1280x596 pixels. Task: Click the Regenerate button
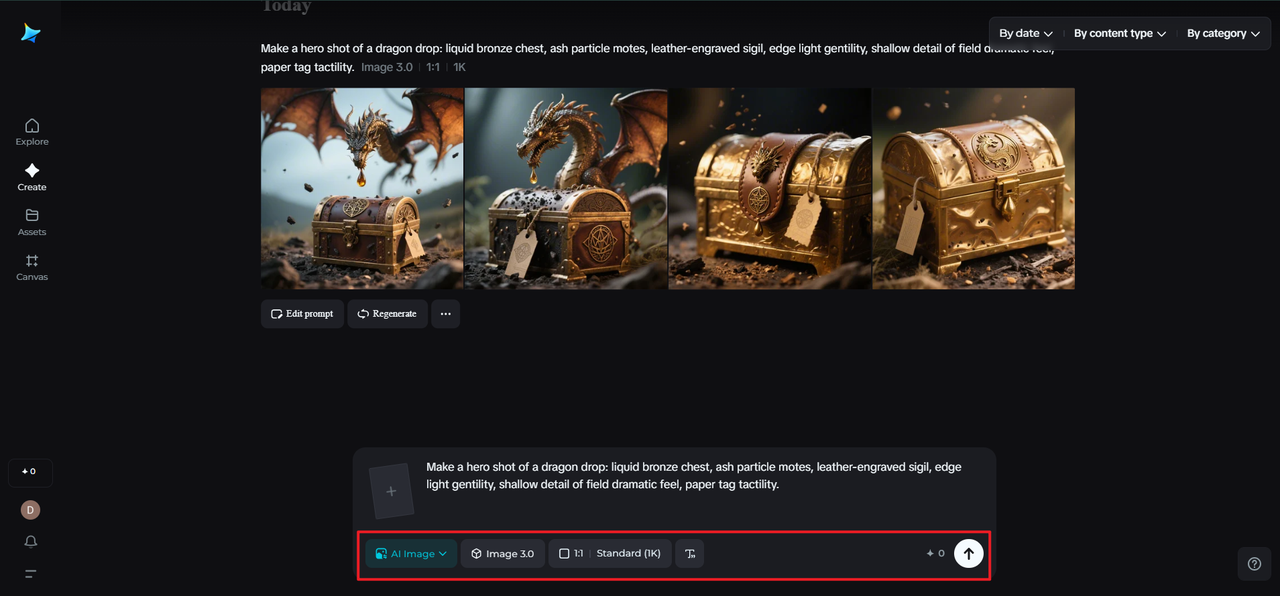click(387, 313)
